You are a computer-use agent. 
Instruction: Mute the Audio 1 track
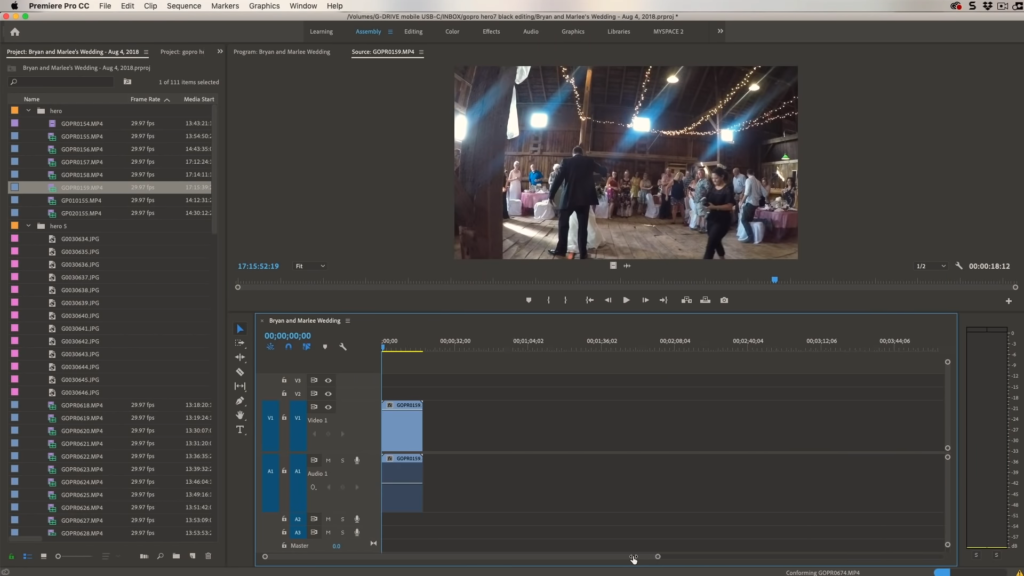pos(328,460)
